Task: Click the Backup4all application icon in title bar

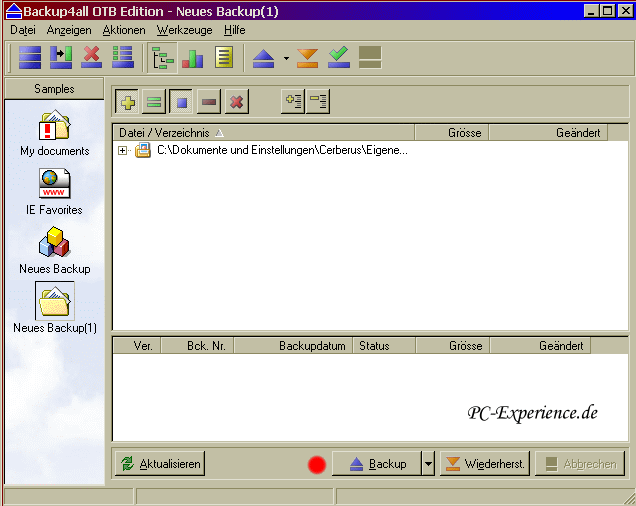Action: [x=14, y=11]
